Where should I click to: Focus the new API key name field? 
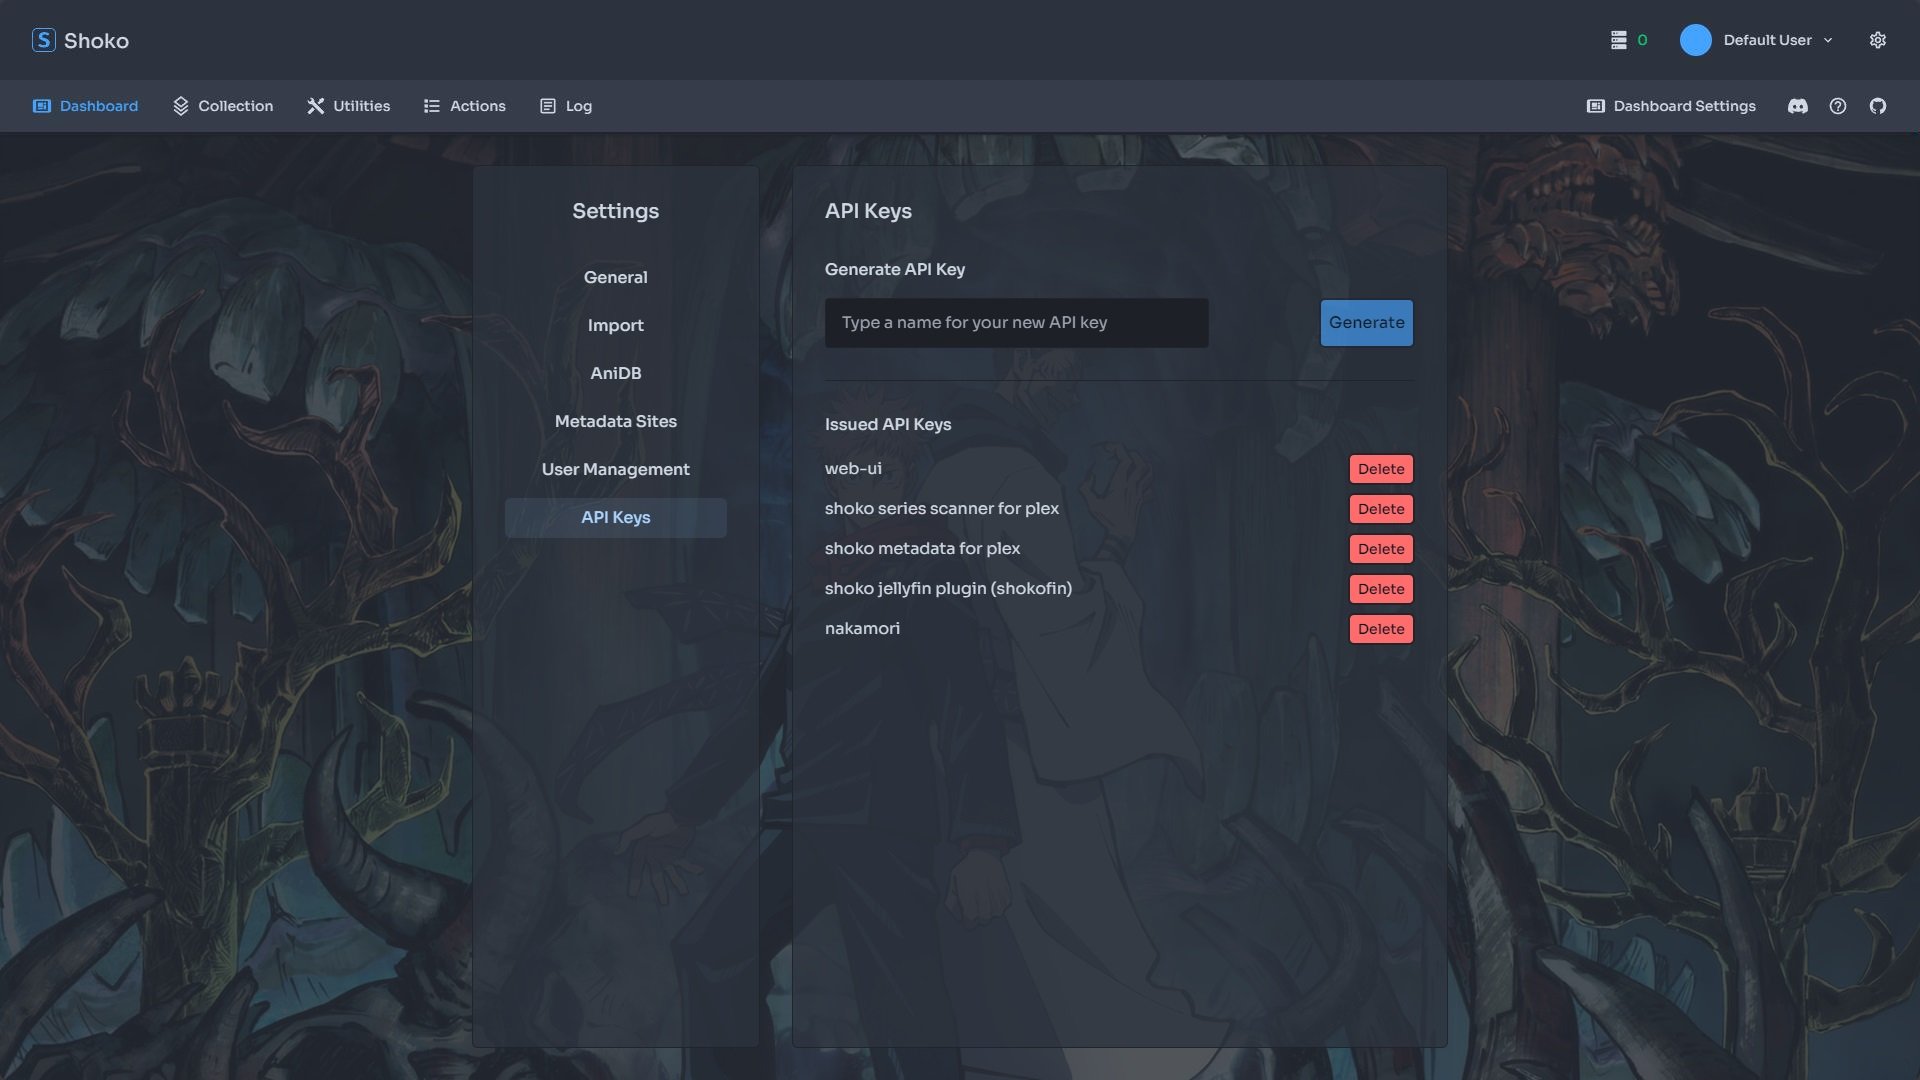[1016, 322]
